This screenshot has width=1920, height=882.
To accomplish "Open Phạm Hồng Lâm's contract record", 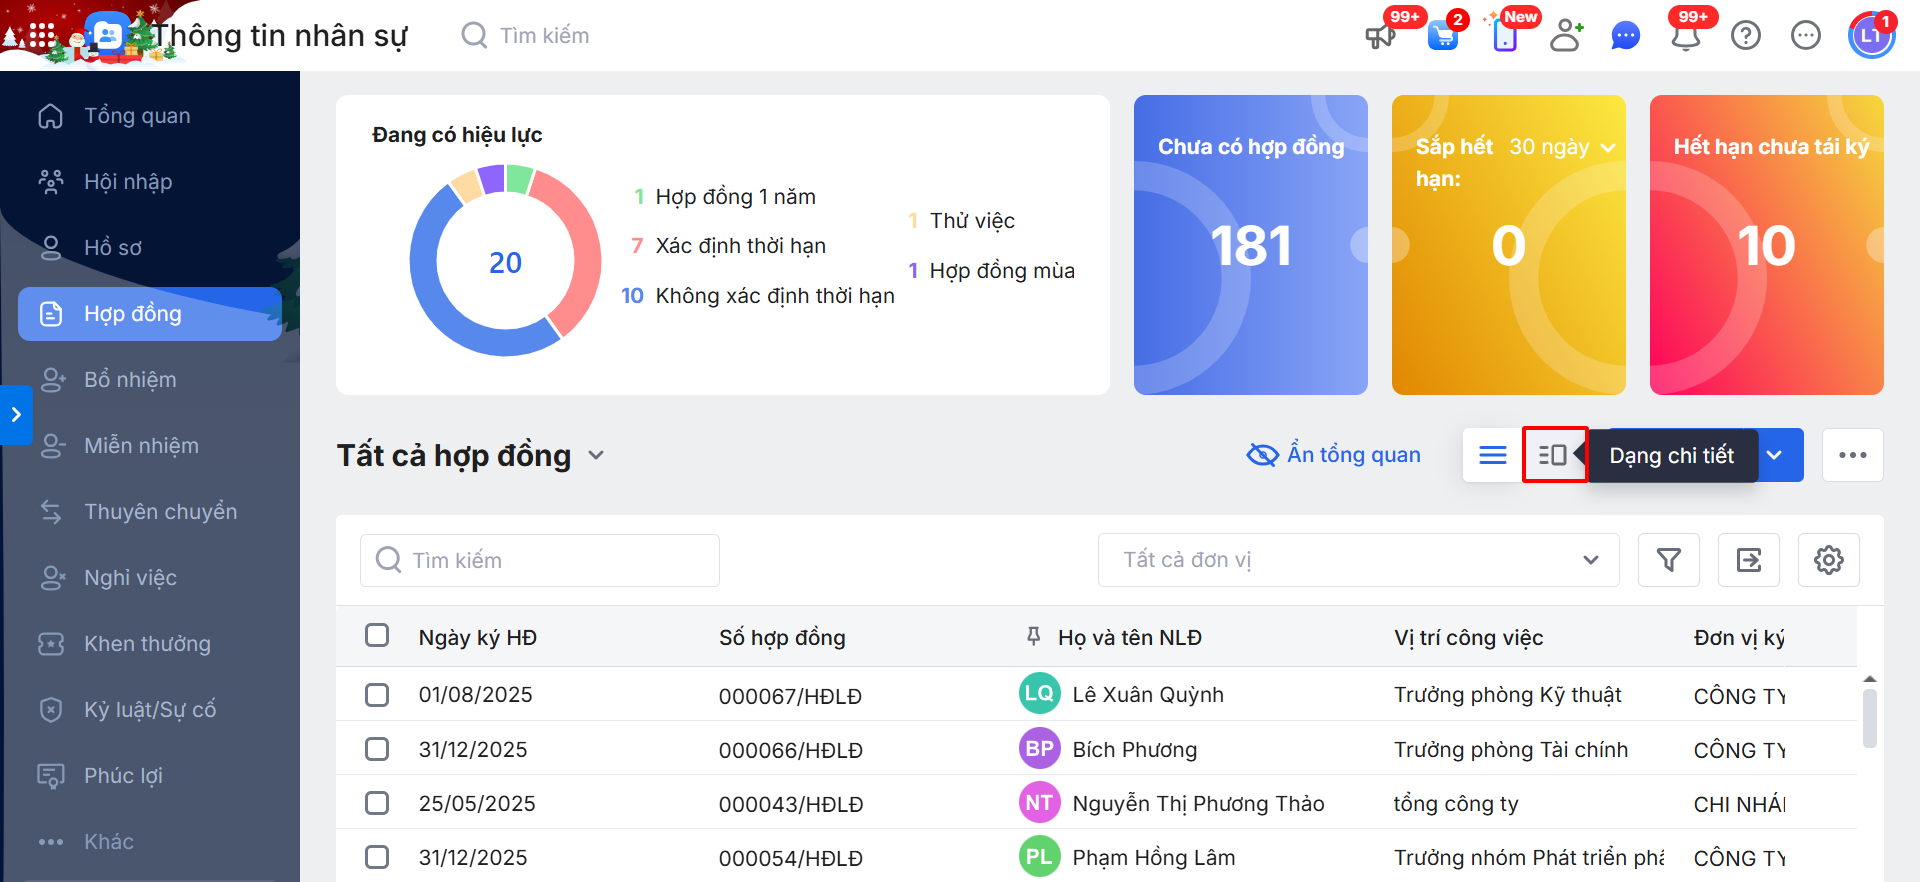I will 1096,857.
